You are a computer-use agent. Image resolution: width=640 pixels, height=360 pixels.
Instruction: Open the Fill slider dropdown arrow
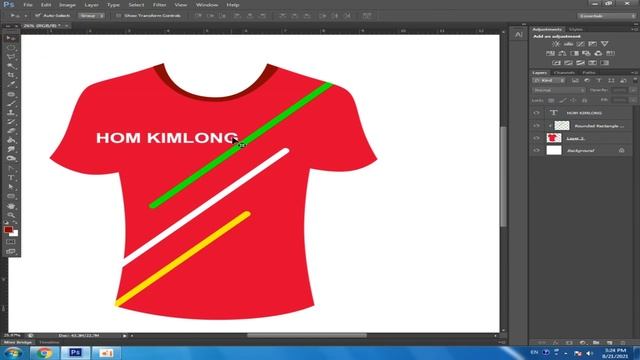(633, 100)
